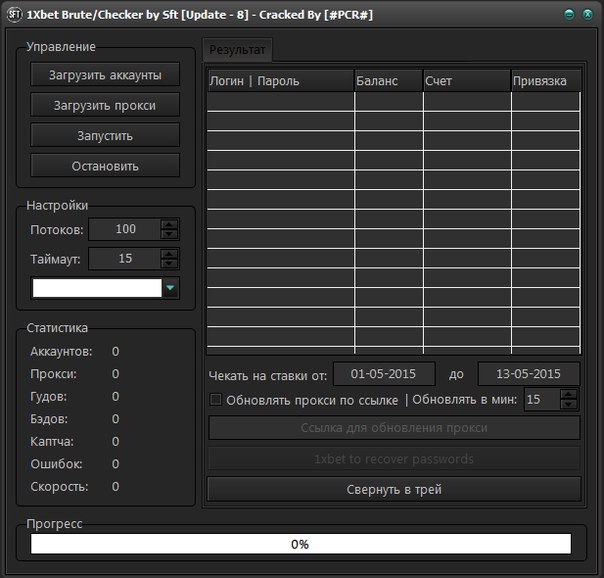Image resolution: width=604 pixels, height=578 pixels.
Task: Decrease the Потоков value with the down arrow
Action: (169, 234)
